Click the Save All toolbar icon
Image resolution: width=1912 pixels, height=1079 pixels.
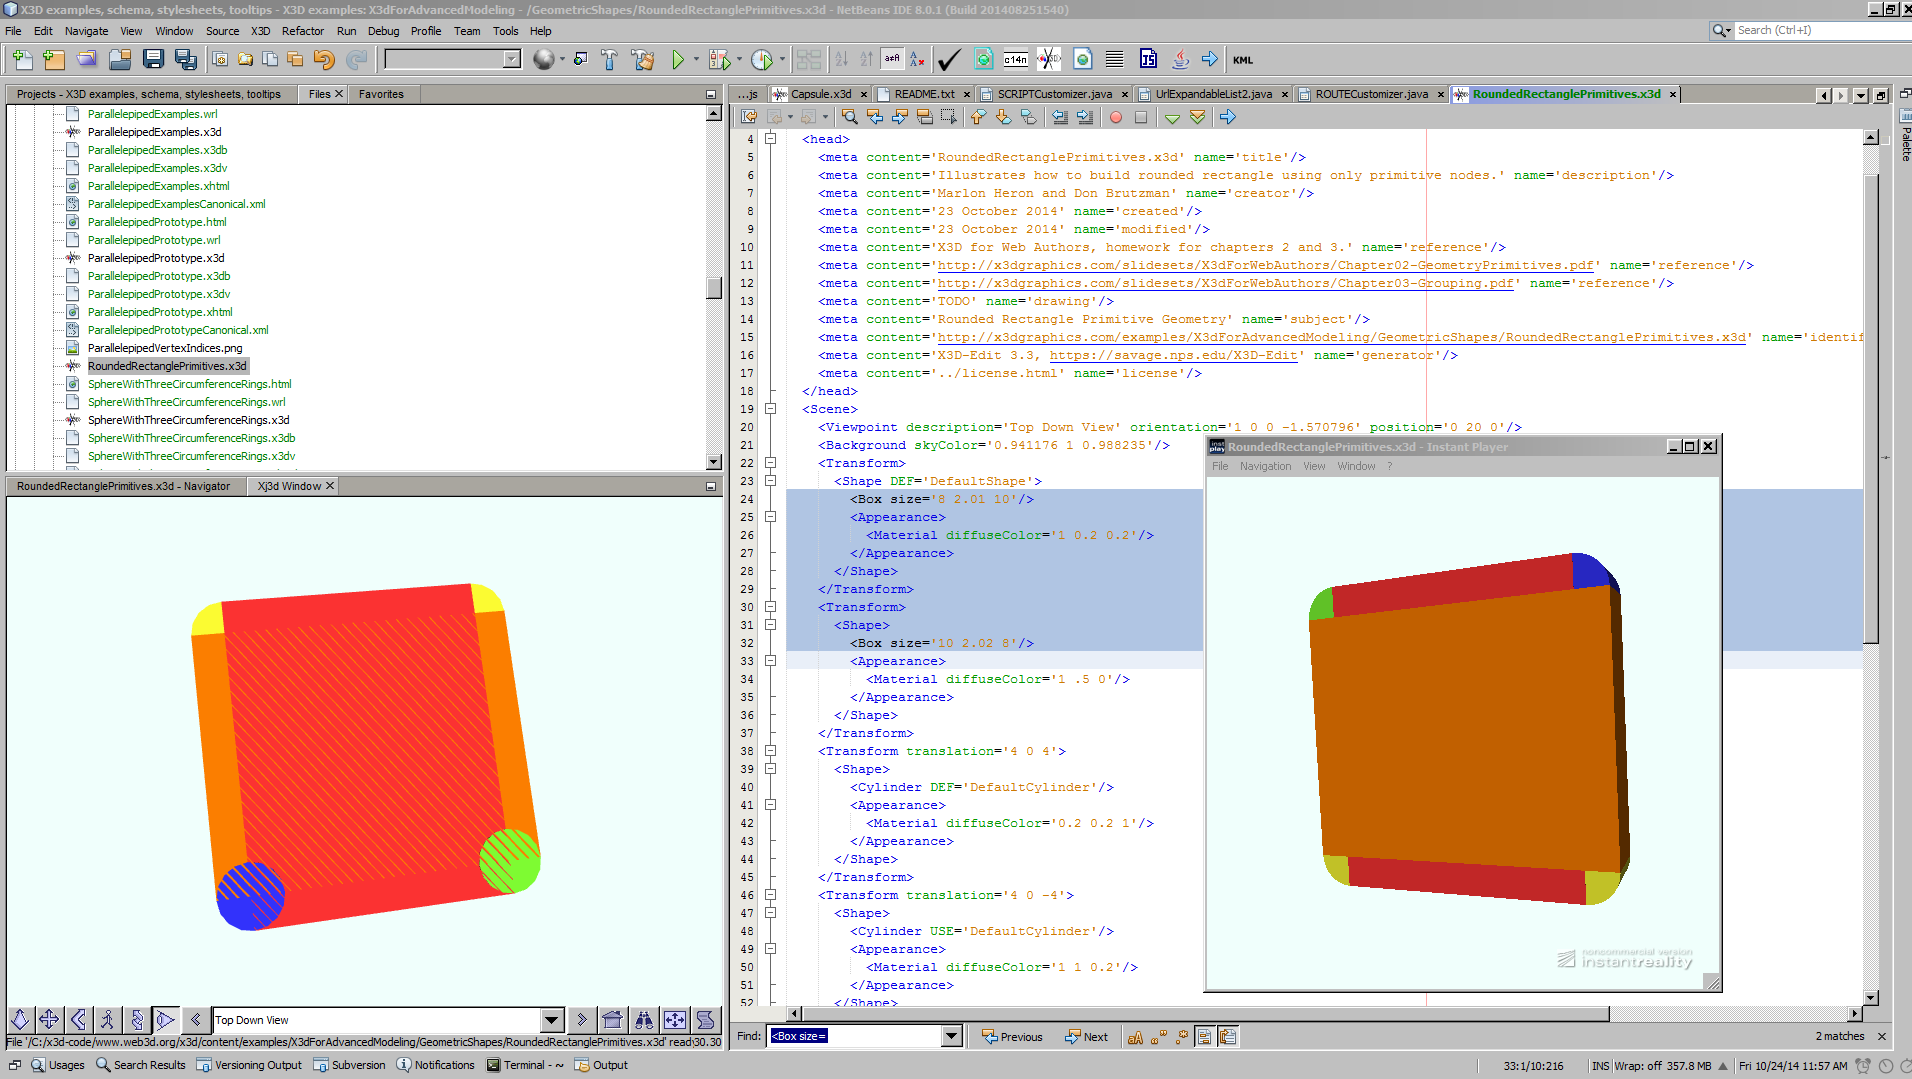pyautogui.click(x=186, y=60)
